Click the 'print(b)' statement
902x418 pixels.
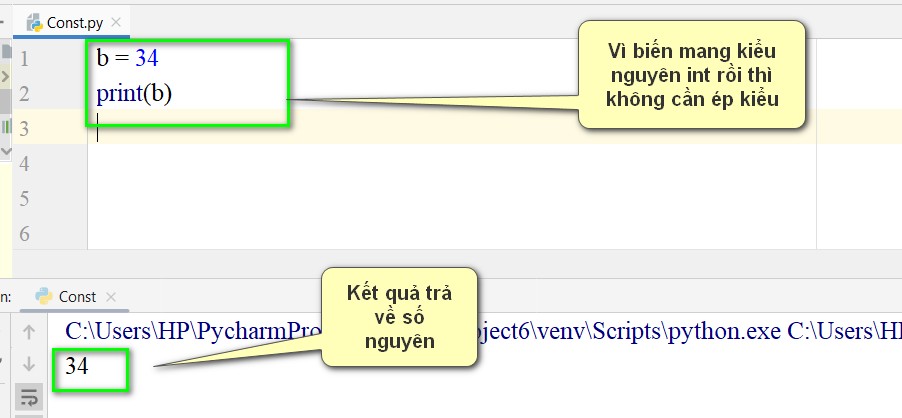point(134,94)
